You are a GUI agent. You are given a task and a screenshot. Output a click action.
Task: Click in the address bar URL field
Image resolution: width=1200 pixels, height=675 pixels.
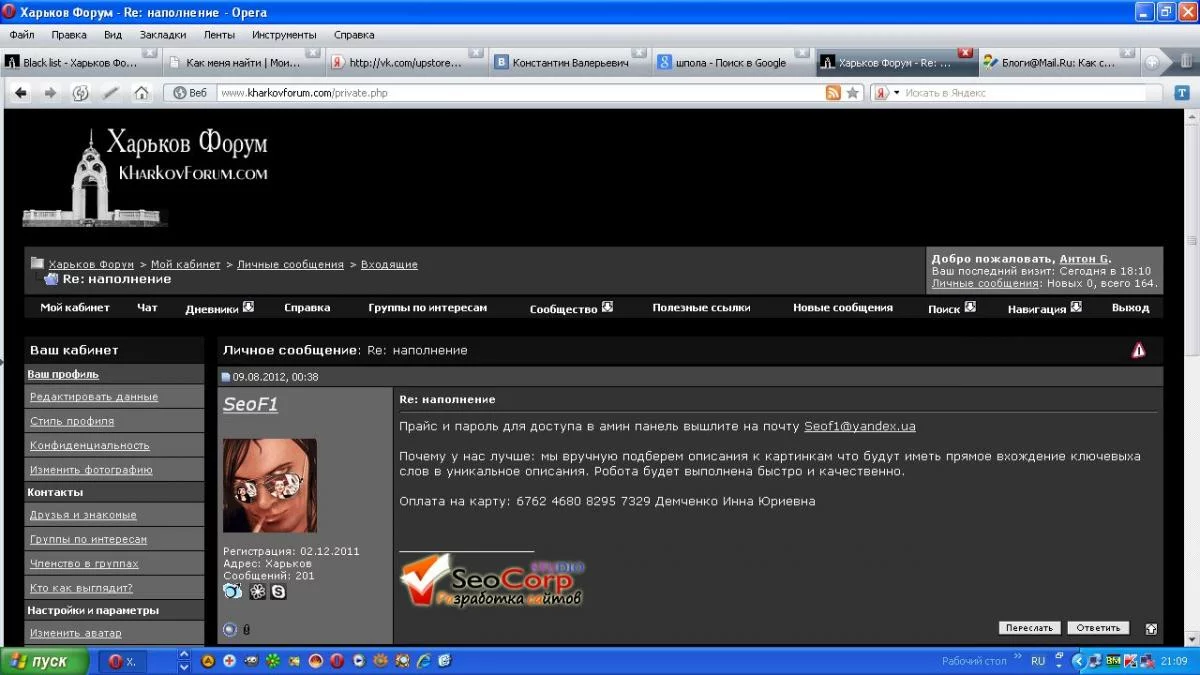click(520, 93)
